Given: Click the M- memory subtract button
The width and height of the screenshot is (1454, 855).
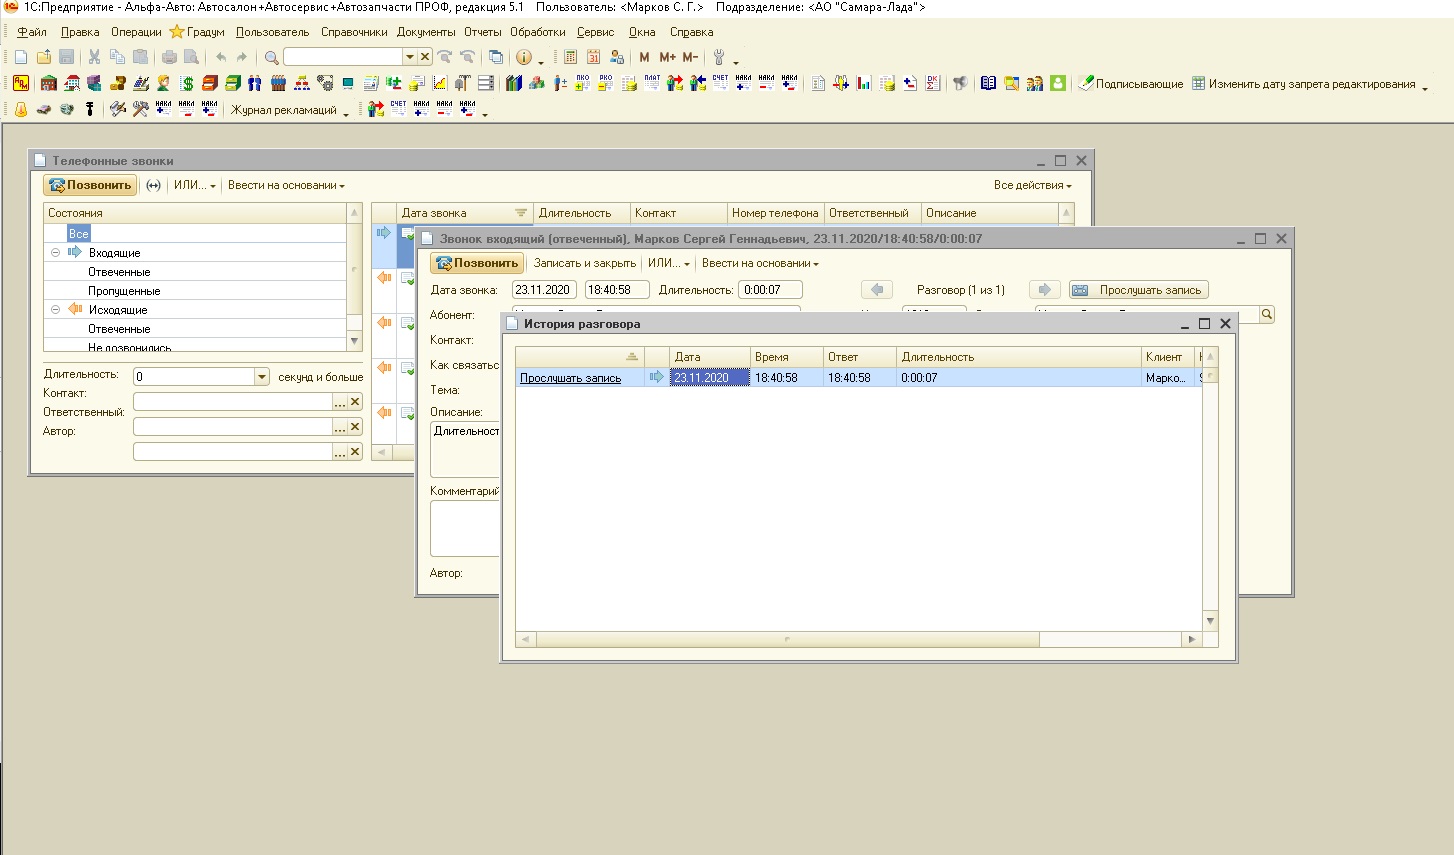Looking at the screenshot, I should point(690,57).
